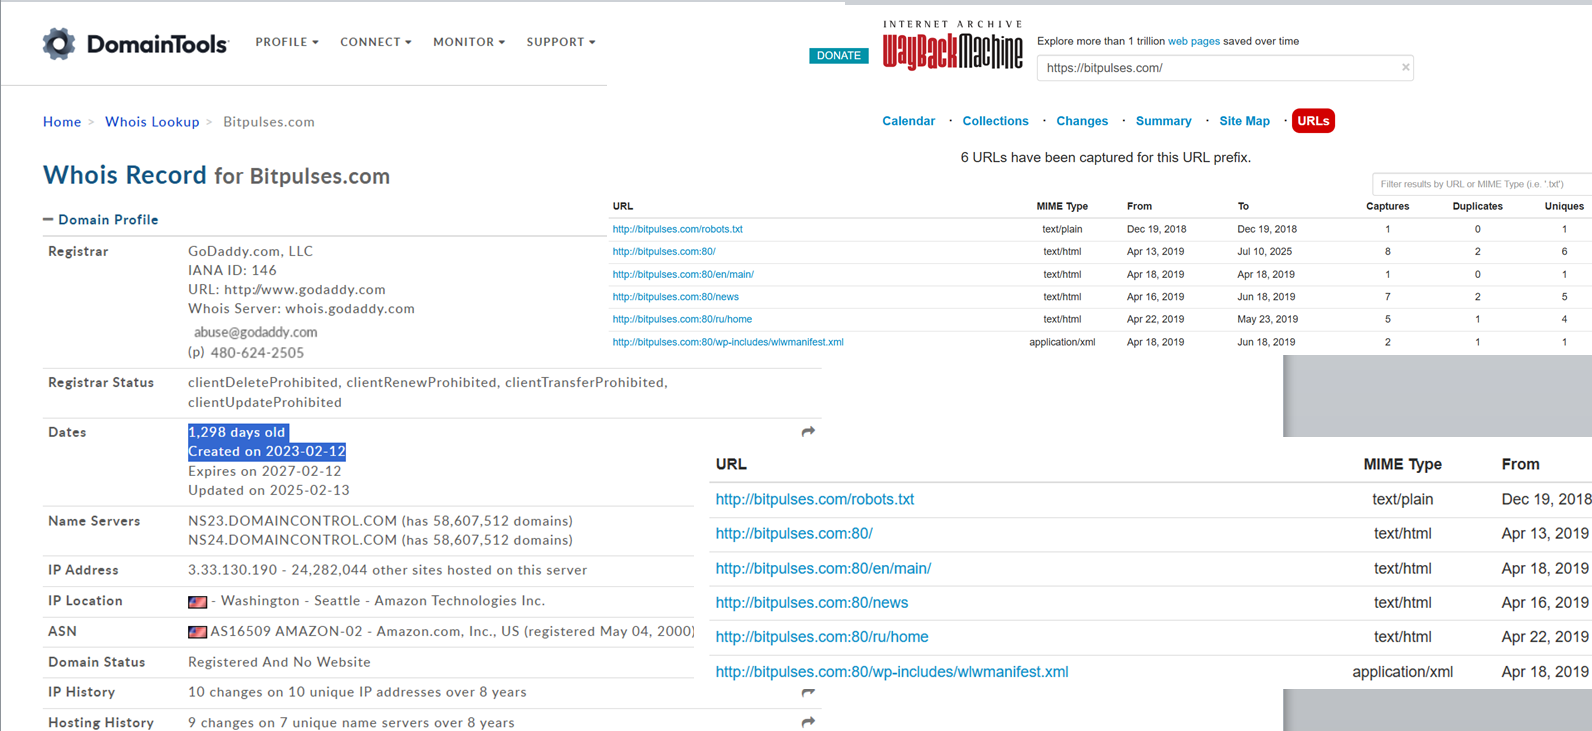Open :80/news link in small table

coord(675,297)
